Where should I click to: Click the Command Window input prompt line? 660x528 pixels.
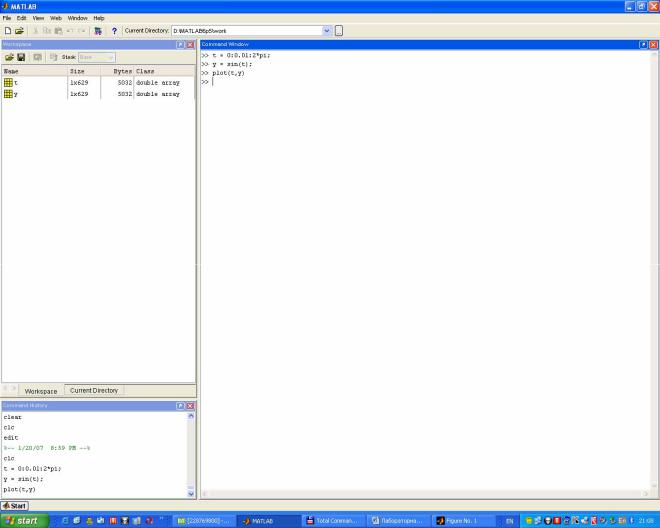[x=425, y=82]
